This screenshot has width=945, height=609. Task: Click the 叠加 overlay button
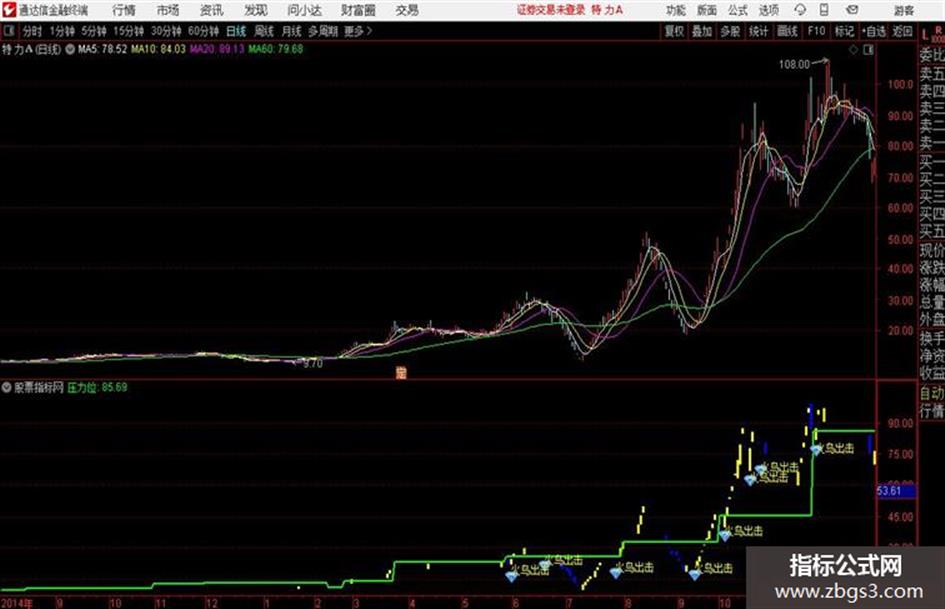pyautogui.click(x=702, y=31)
